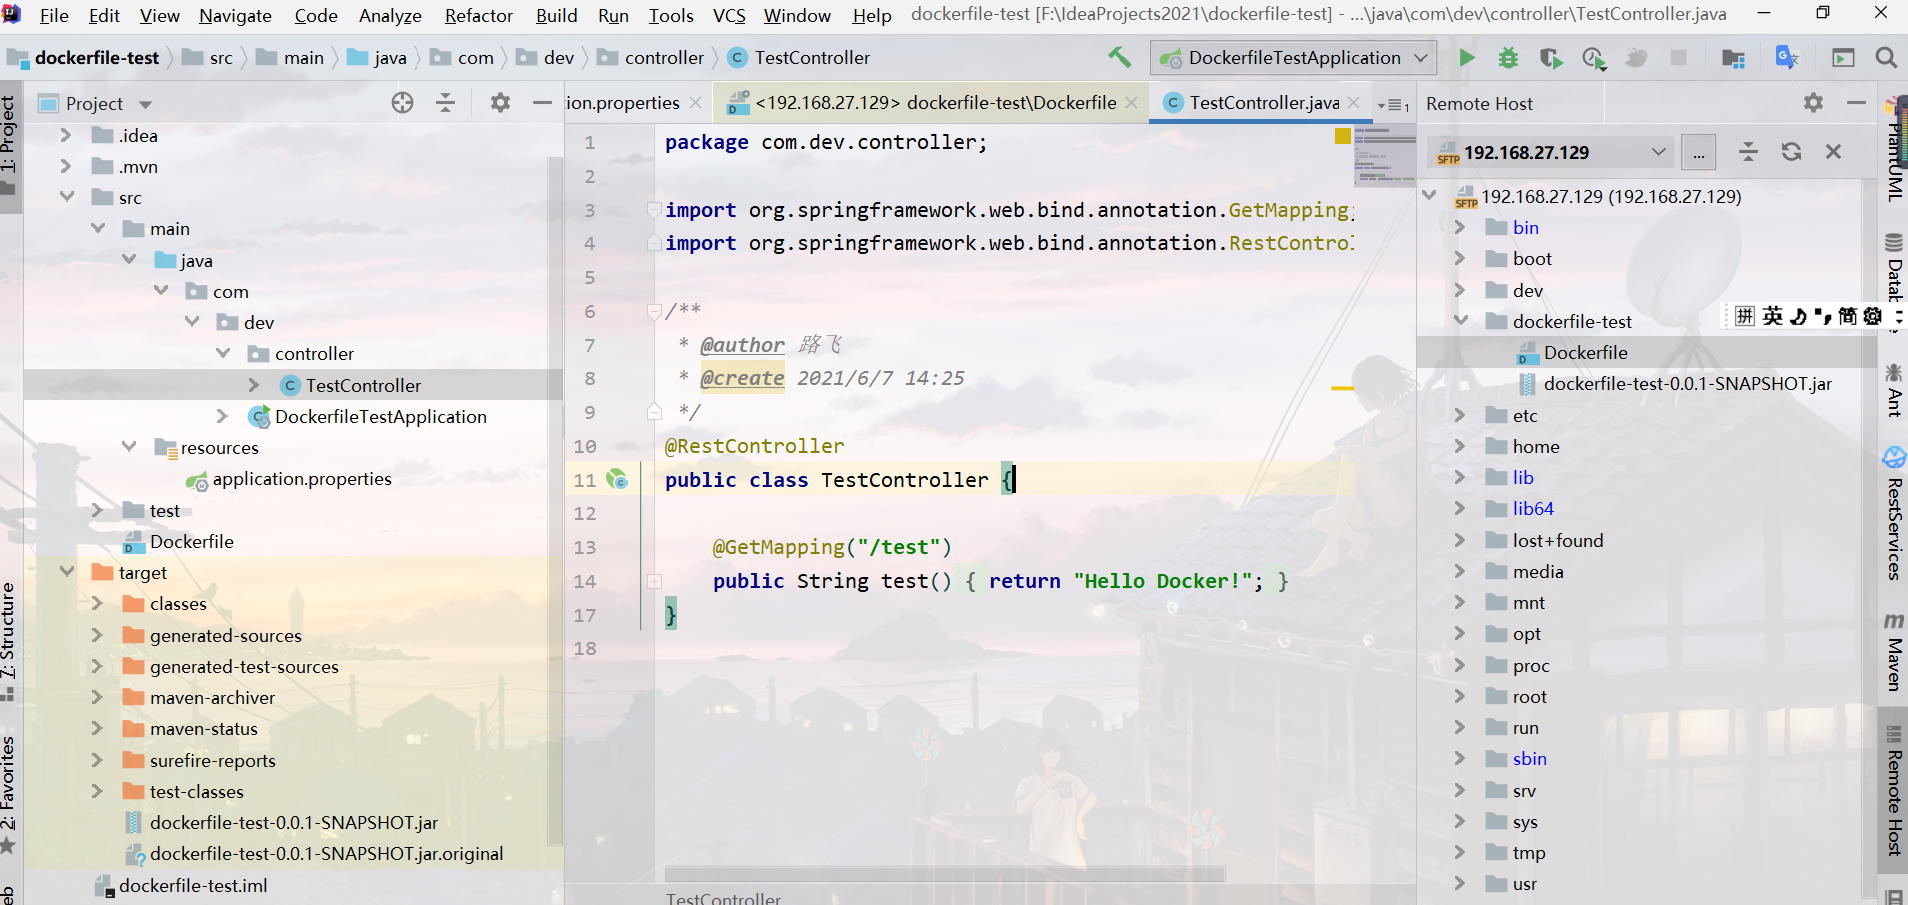Click the Google Translate toolbar icon
Screen dimensions: 1908x905
click(1787, 58)
